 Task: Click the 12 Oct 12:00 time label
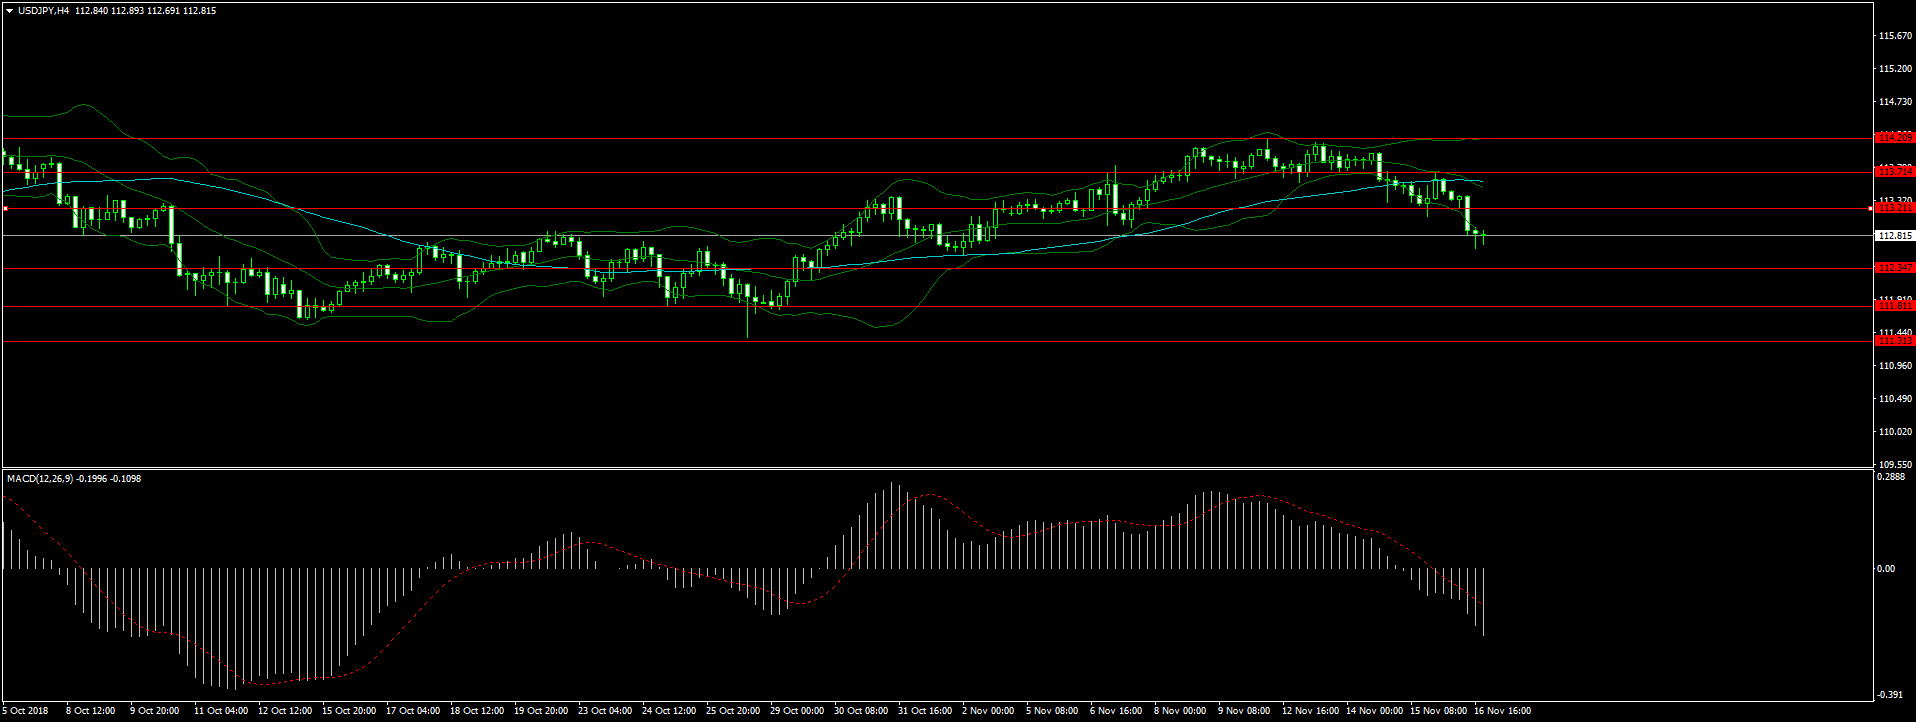285,711
